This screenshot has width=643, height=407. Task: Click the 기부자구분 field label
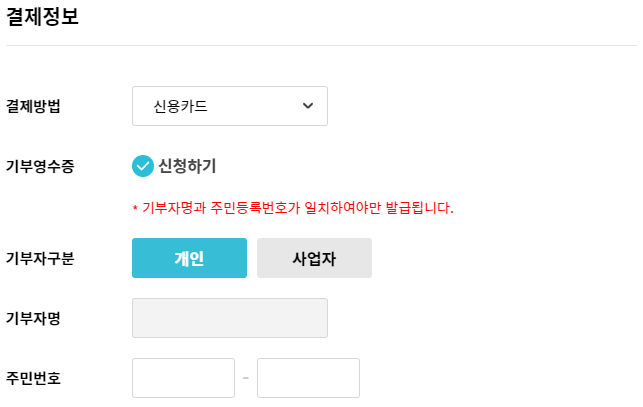40,258
